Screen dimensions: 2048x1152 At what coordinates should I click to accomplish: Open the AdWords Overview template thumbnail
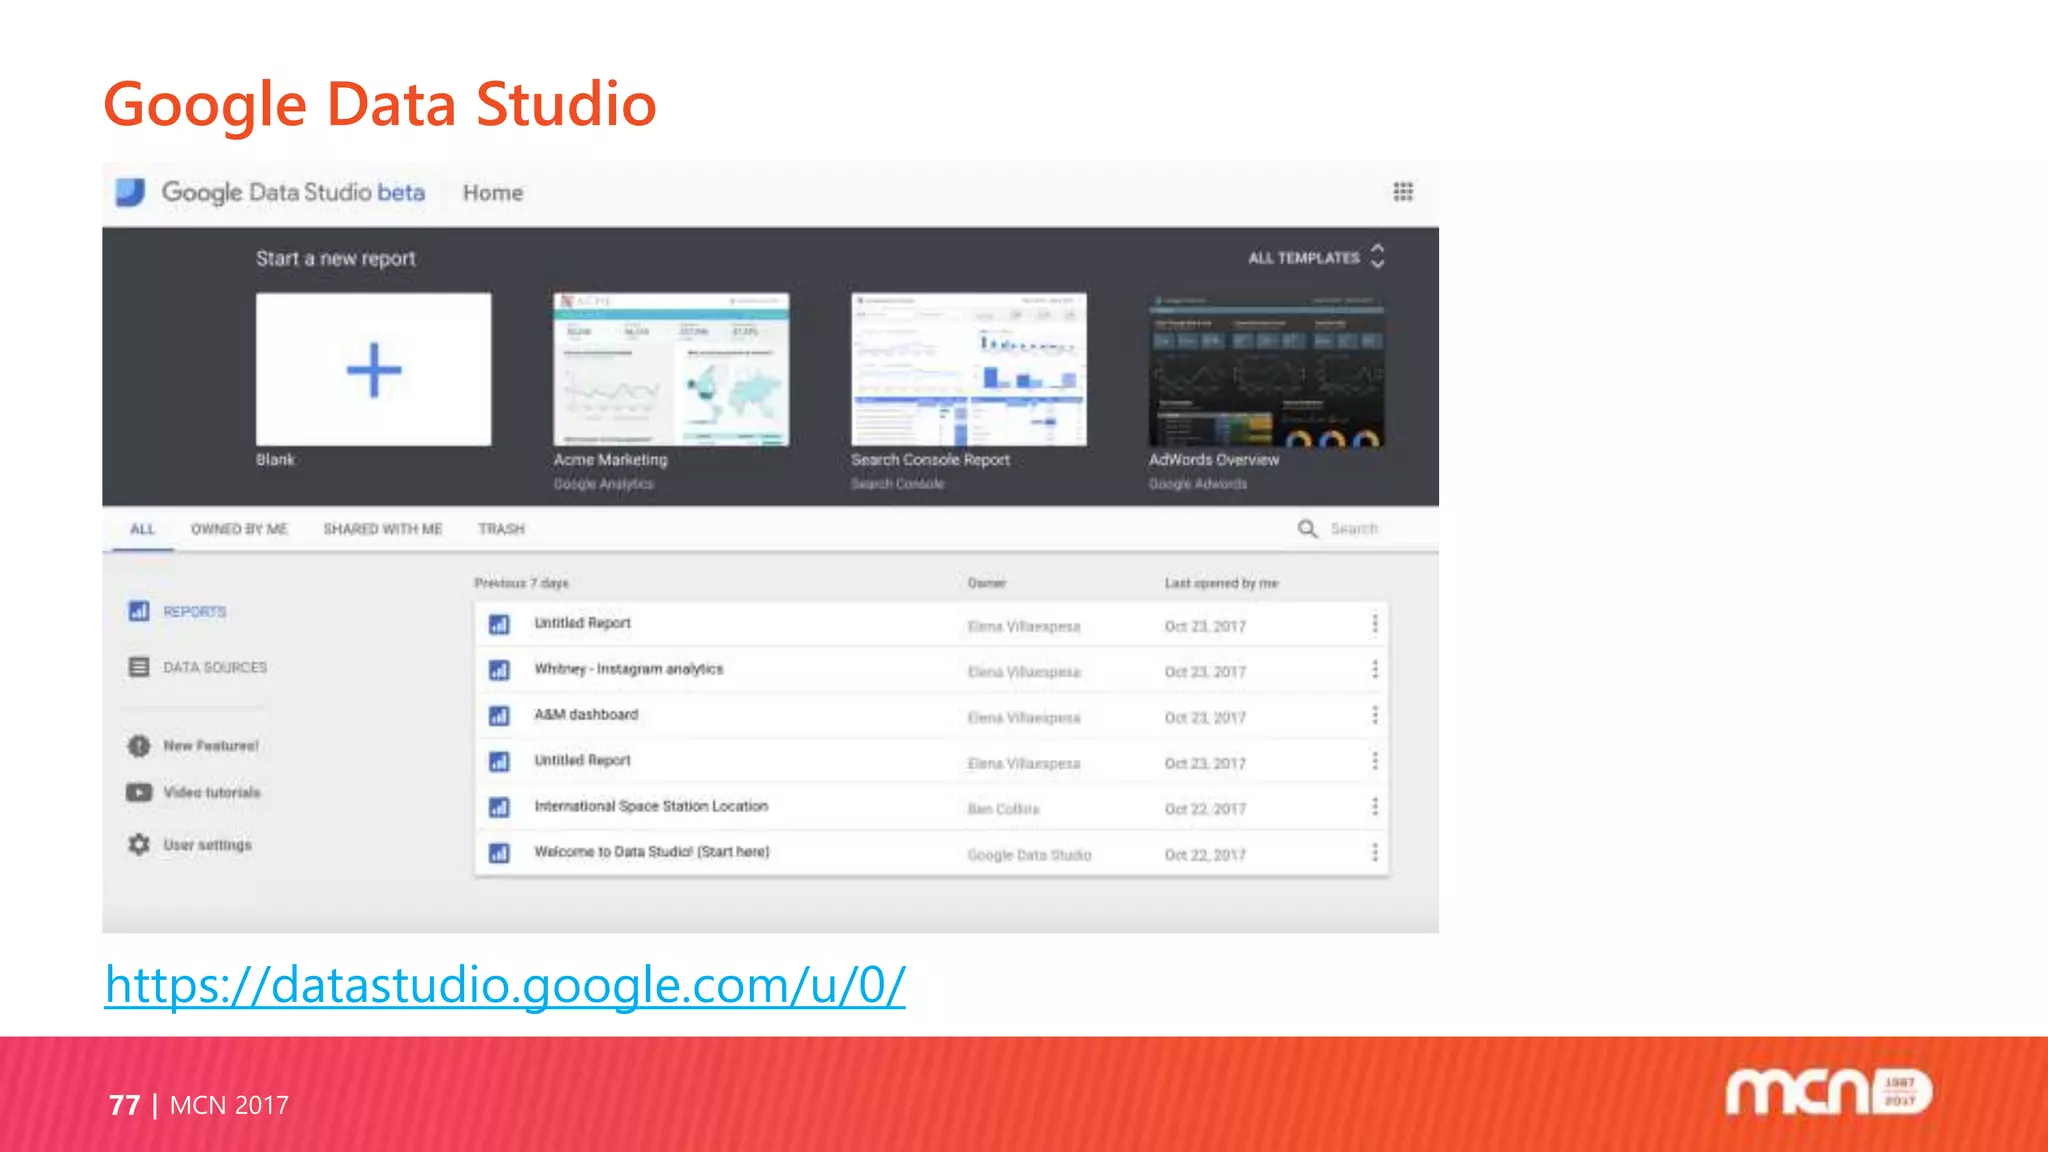click(1267, 369)
